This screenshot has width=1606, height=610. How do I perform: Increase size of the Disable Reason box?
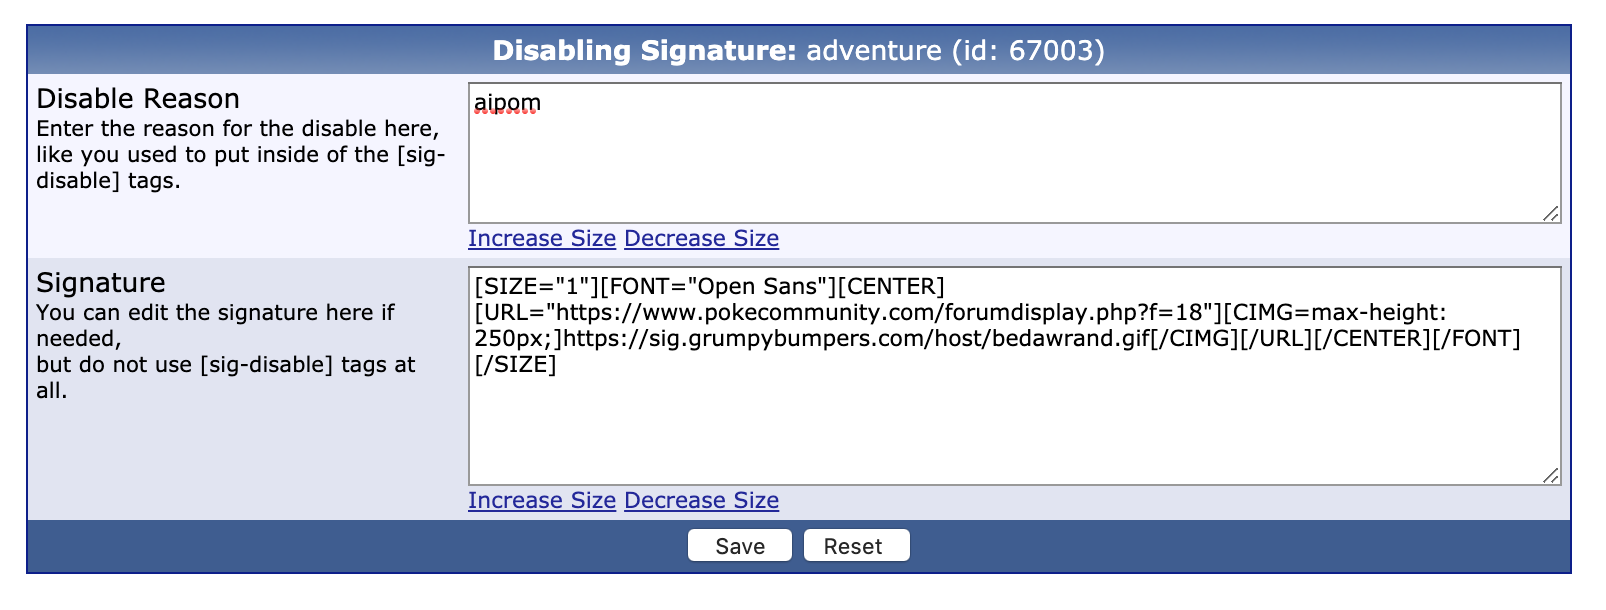(x=542, y=238)
